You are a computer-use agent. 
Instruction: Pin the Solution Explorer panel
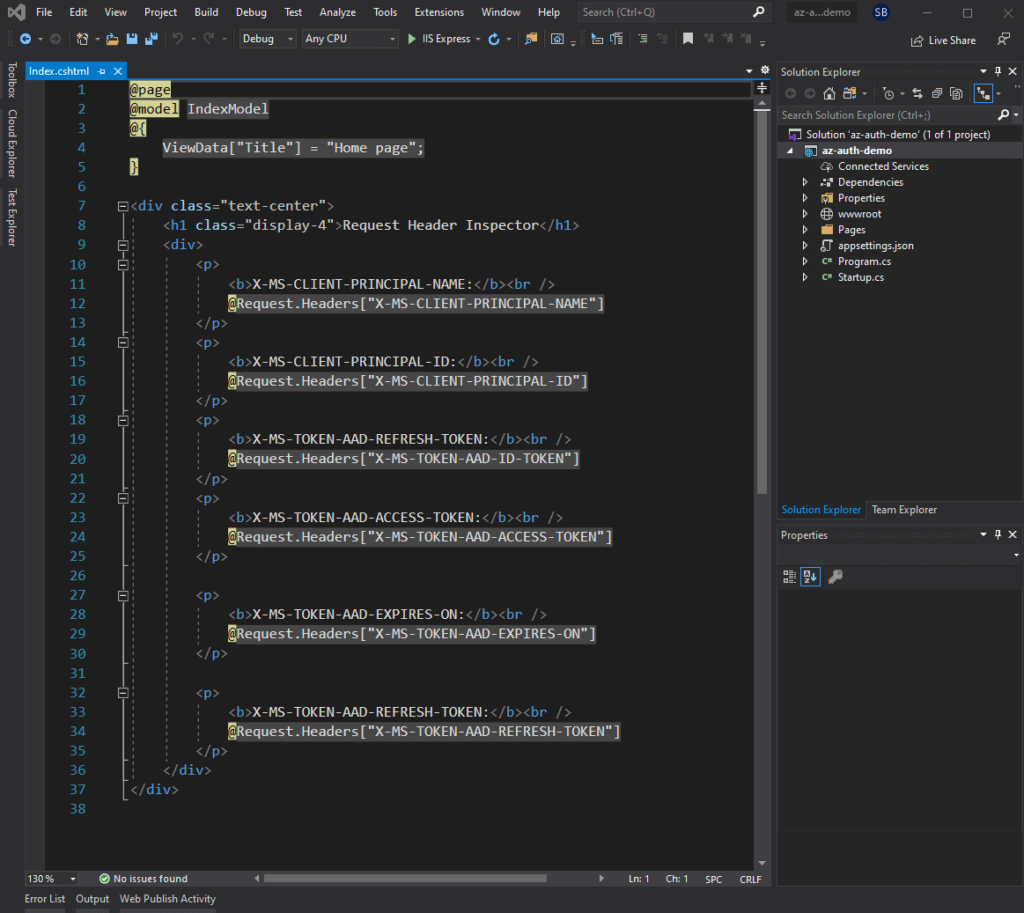[x=998, y=71]
